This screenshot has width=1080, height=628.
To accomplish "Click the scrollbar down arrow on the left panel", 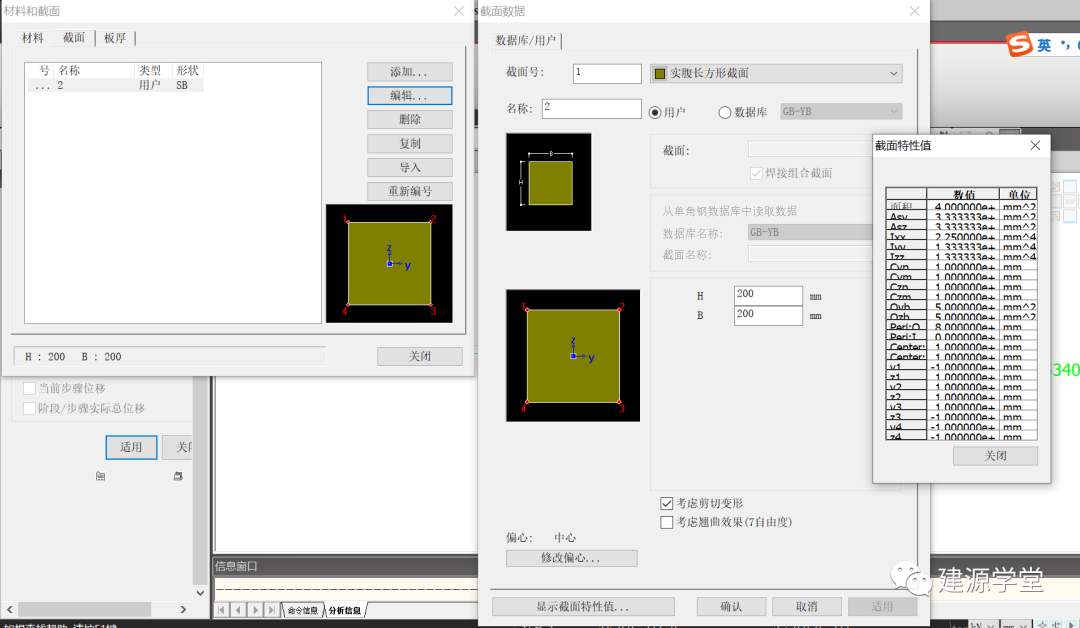I will 200,592.
